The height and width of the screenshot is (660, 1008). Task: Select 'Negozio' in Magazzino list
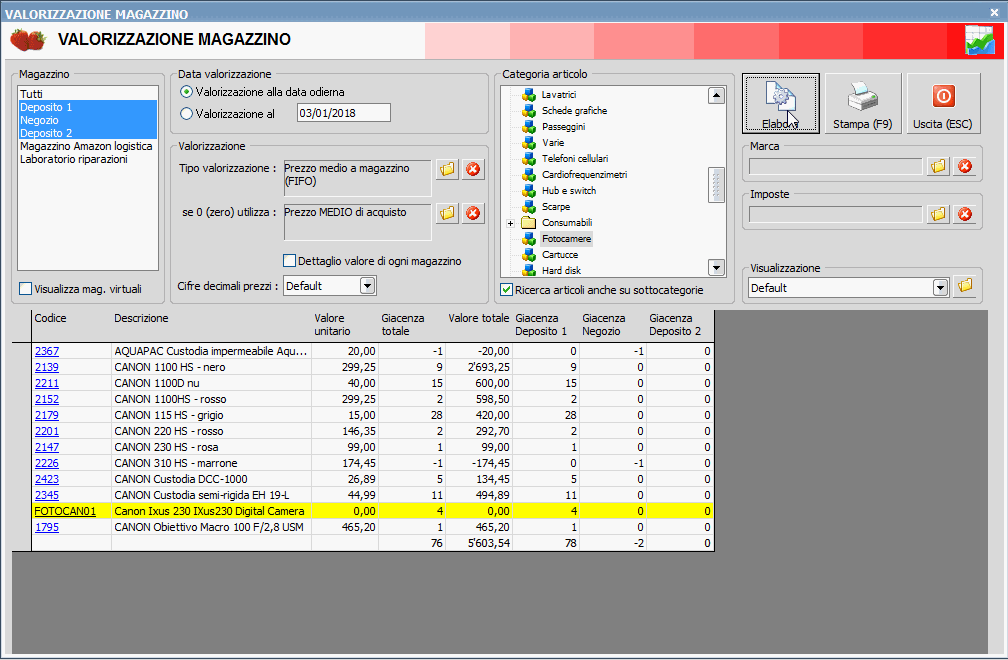[87, 120]
